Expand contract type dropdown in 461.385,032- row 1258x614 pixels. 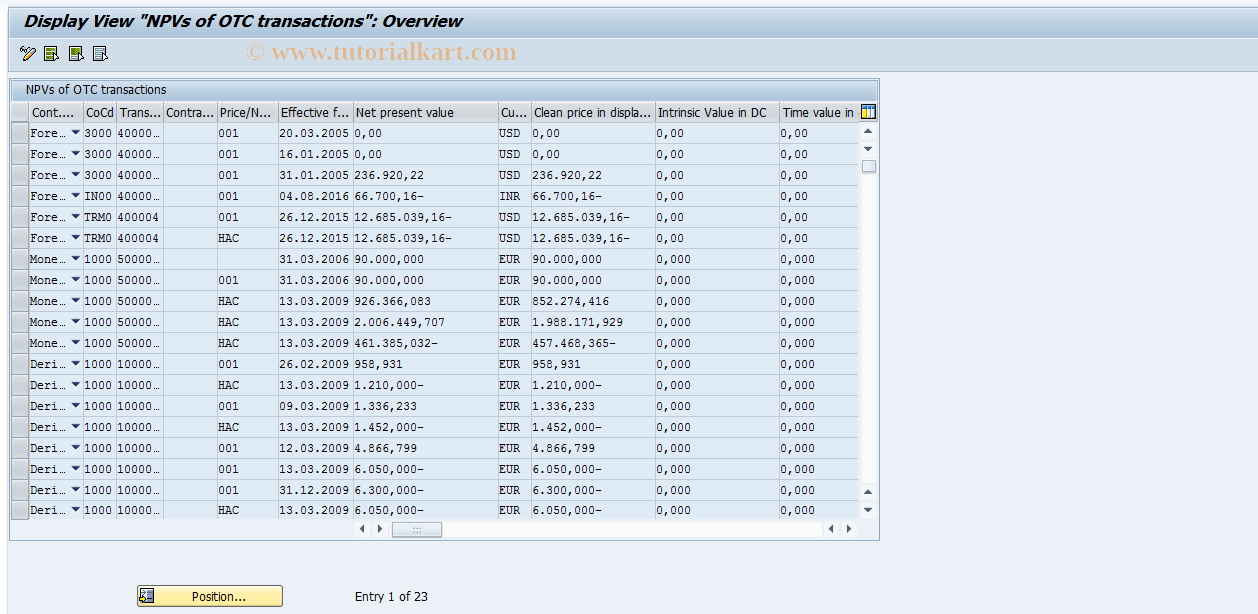click(x=75, y=343)
